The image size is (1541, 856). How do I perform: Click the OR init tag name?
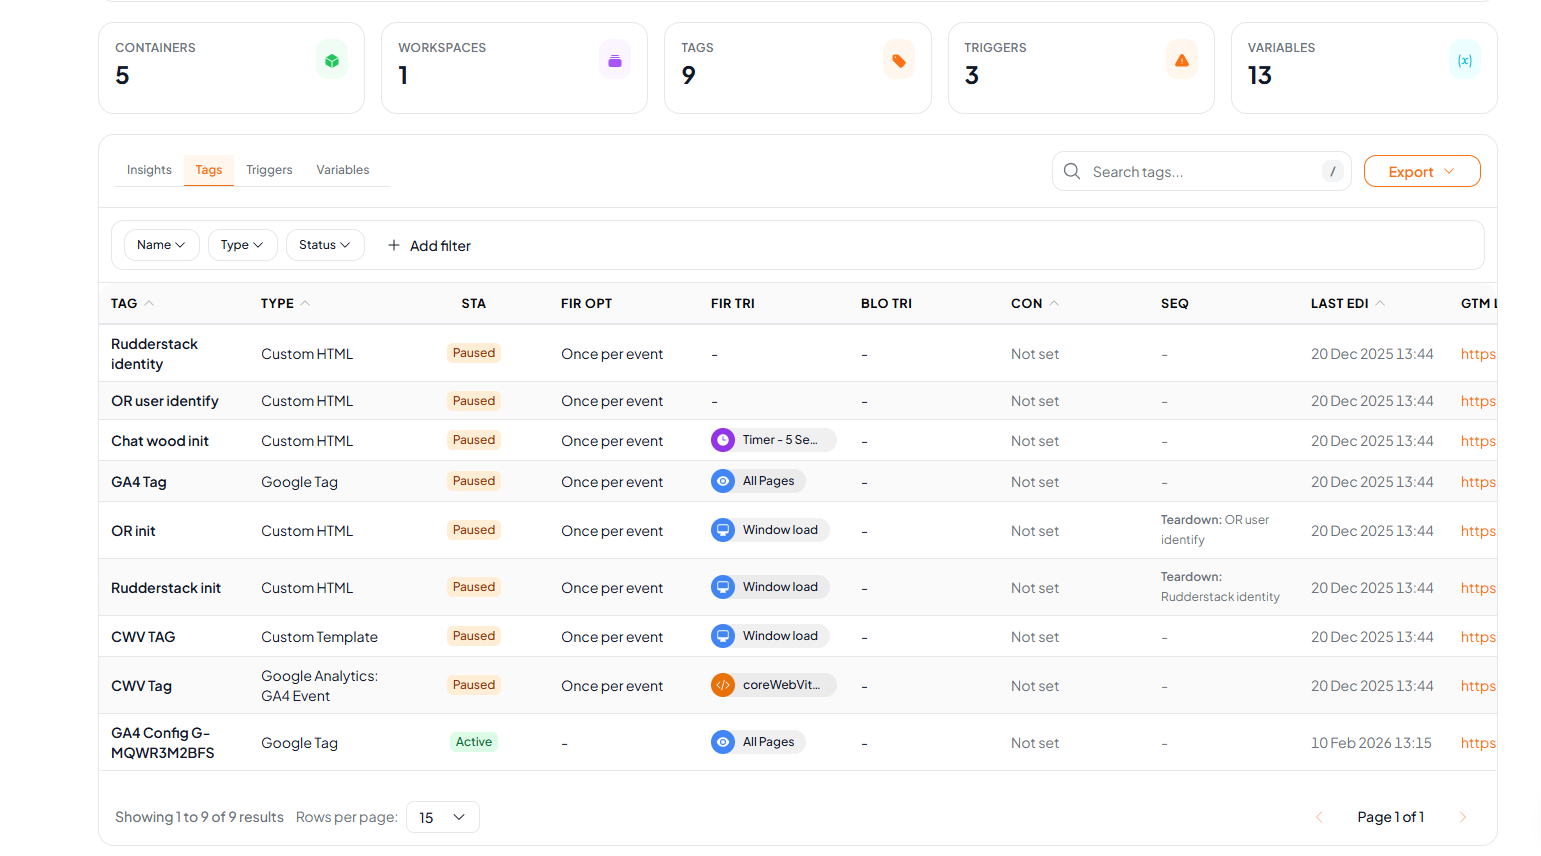[x=133, y=531]
